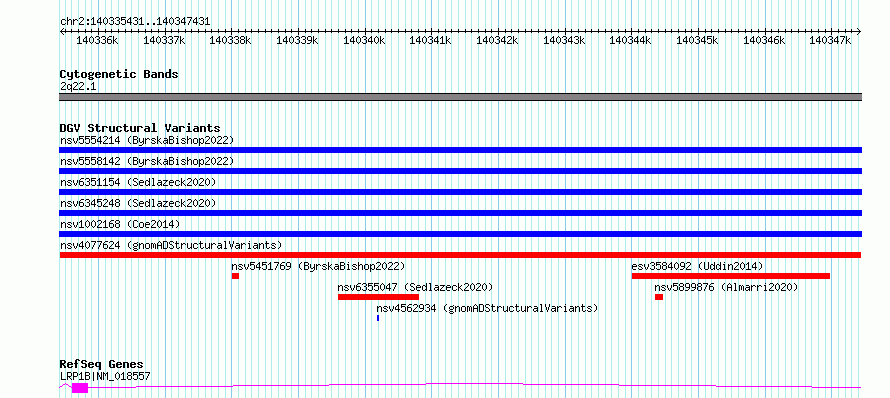Click the nsv5554214 blue variant bar
This screenshot has width=890, height=398.
[x=460, y=150]
